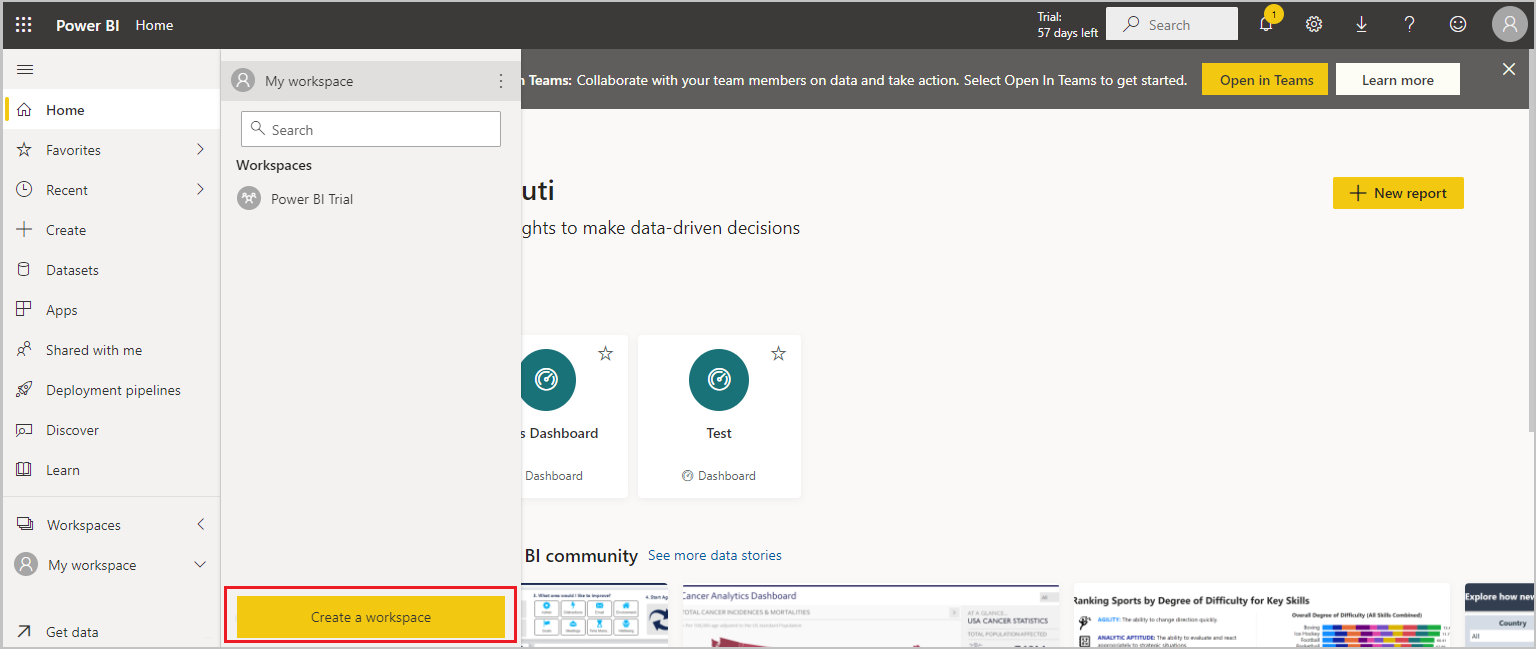Expand the Favorites chevron
The width and height of the screenshot is (1536, 649).
click(x=200, y=150)
